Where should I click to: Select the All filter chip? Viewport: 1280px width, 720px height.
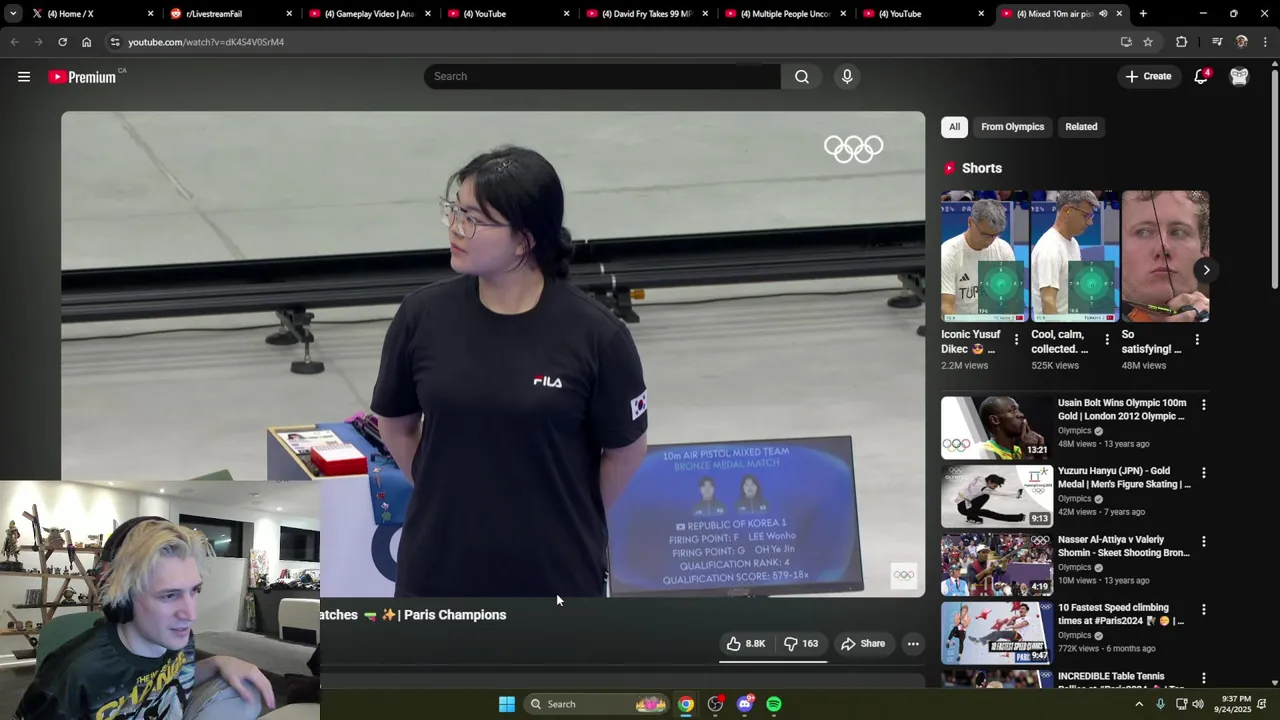954,127
